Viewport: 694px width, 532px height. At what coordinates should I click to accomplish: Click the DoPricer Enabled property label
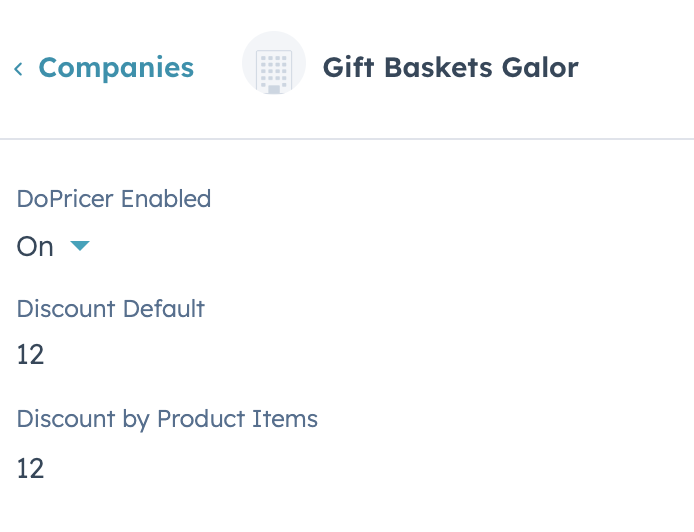(114, 199)
